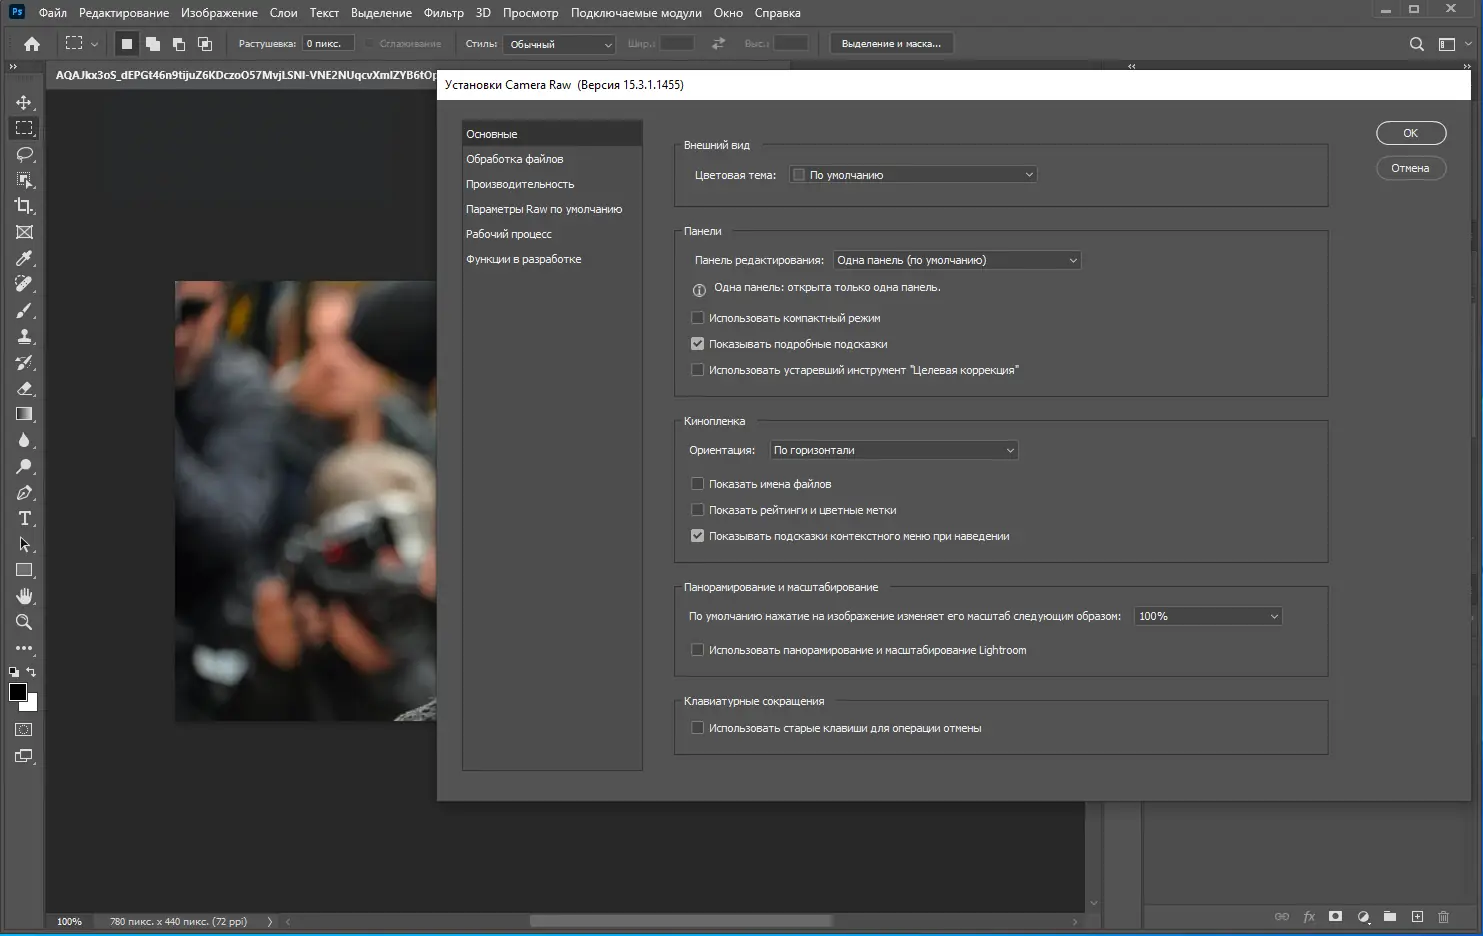Select the Object Selection tool
Image resolution: width=1483 pixels, height=936 pixels.
[24, 180]
